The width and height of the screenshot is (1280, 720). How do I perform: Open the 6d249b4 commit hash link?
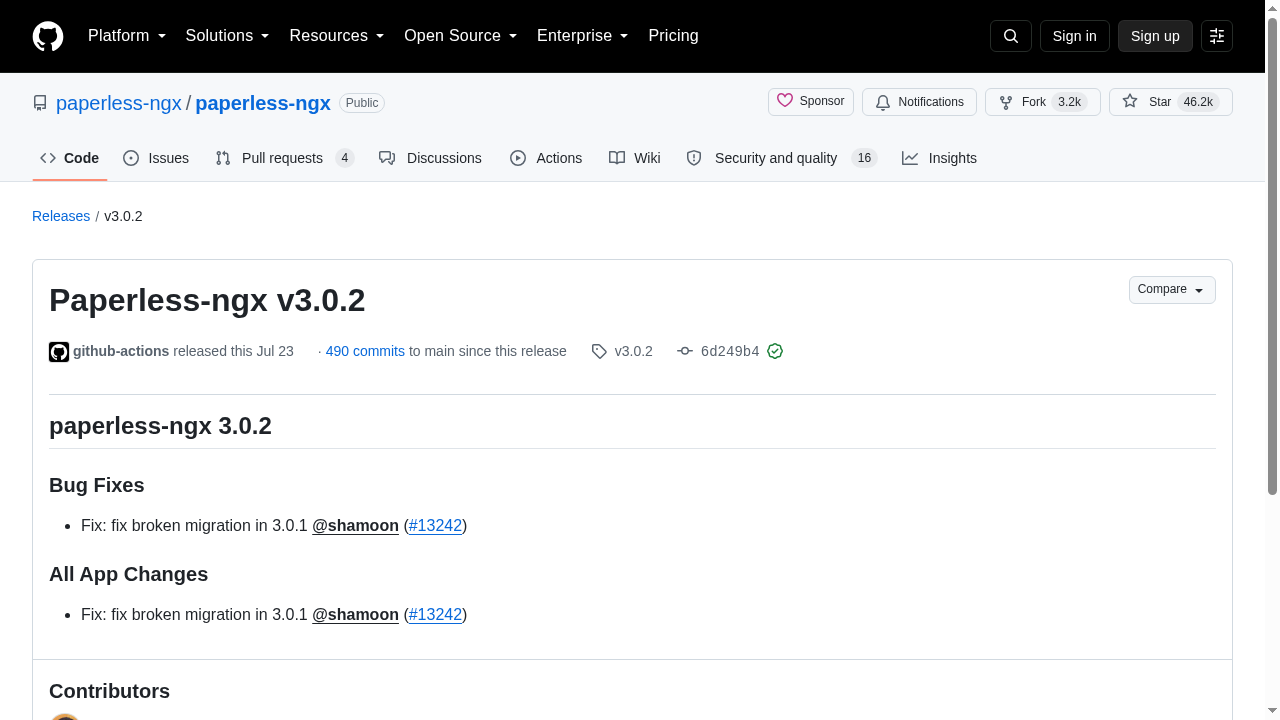(x=730, y=351)
